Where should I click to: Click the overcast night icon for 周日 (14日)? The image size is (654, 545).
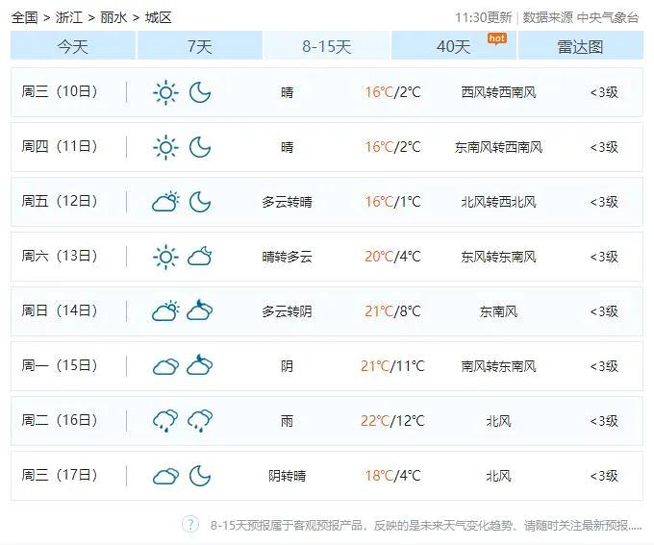[200, 311]
